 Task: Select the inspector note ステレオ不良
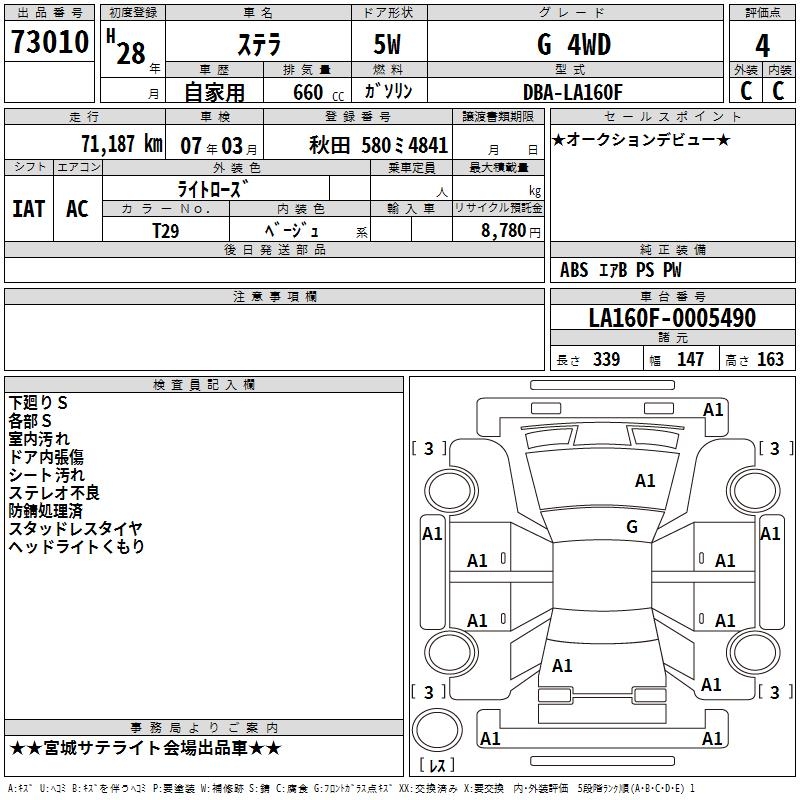[54, 493]
